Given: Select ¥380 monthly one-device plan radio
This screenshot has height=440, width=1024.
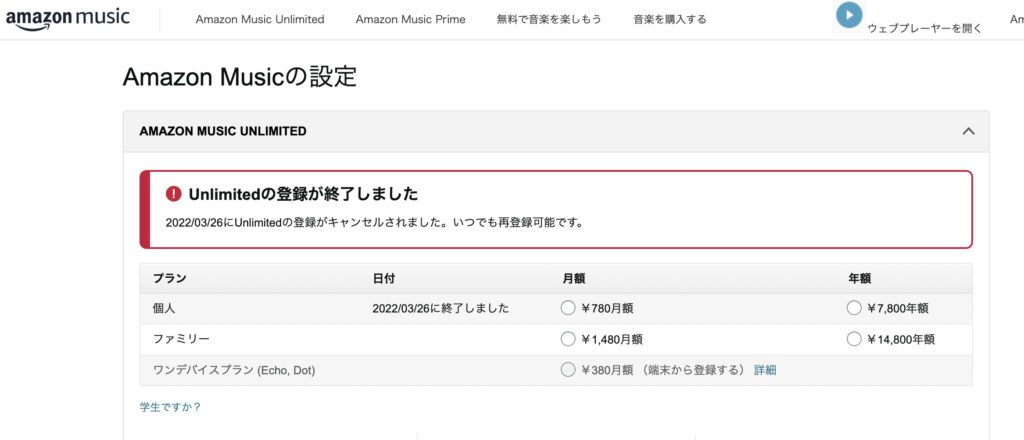Looking at the screenshot, I should [569, 370].
